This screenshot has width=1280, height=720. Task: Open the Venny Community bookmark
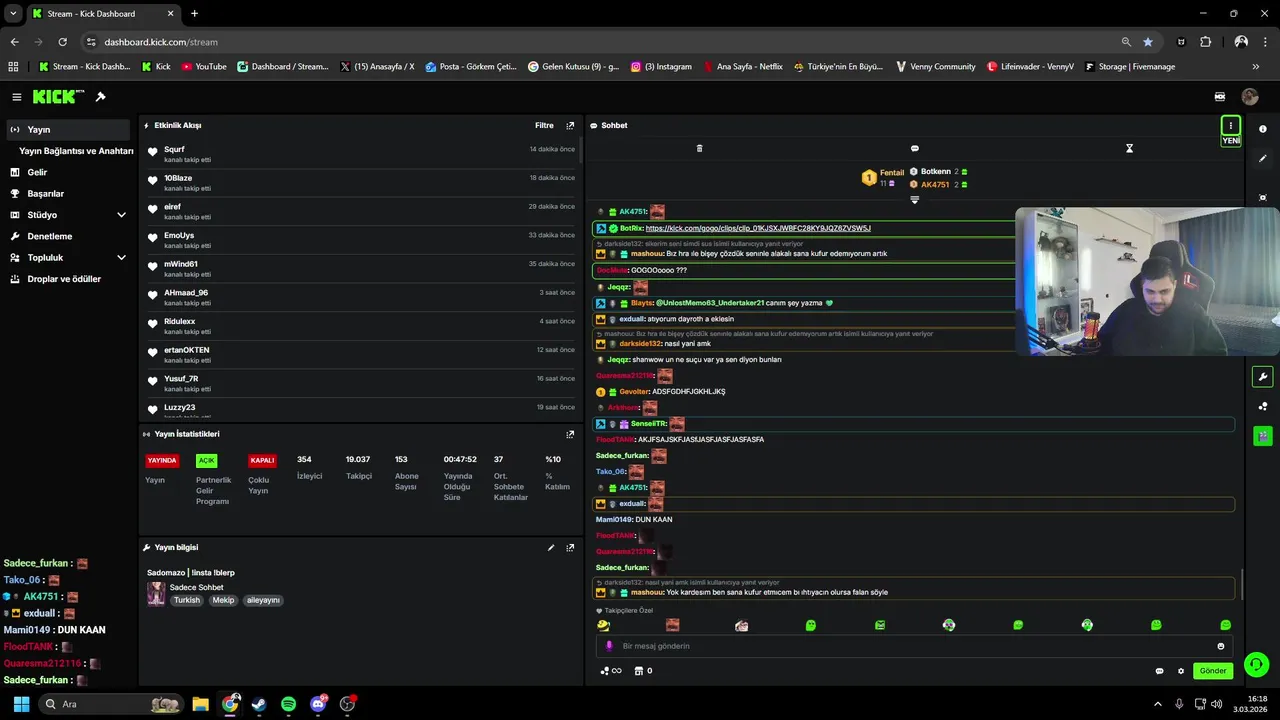click(x=936, y=67)
